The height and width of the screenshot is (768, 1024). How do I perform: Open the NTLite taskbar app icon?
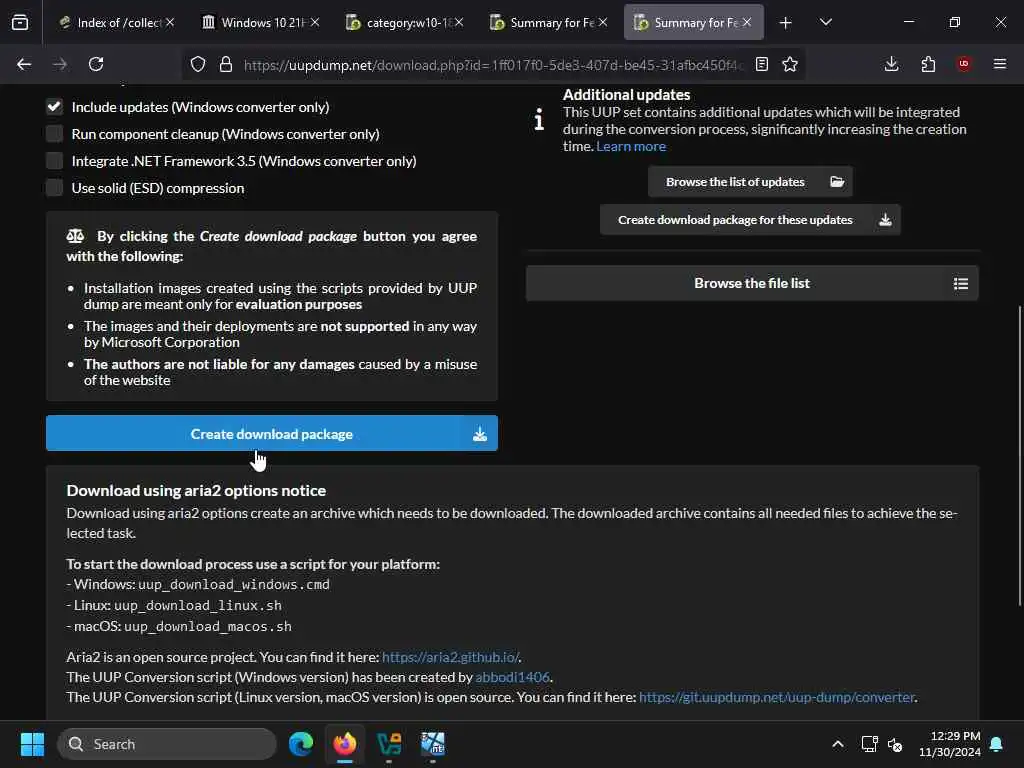[x=433, y=744]
